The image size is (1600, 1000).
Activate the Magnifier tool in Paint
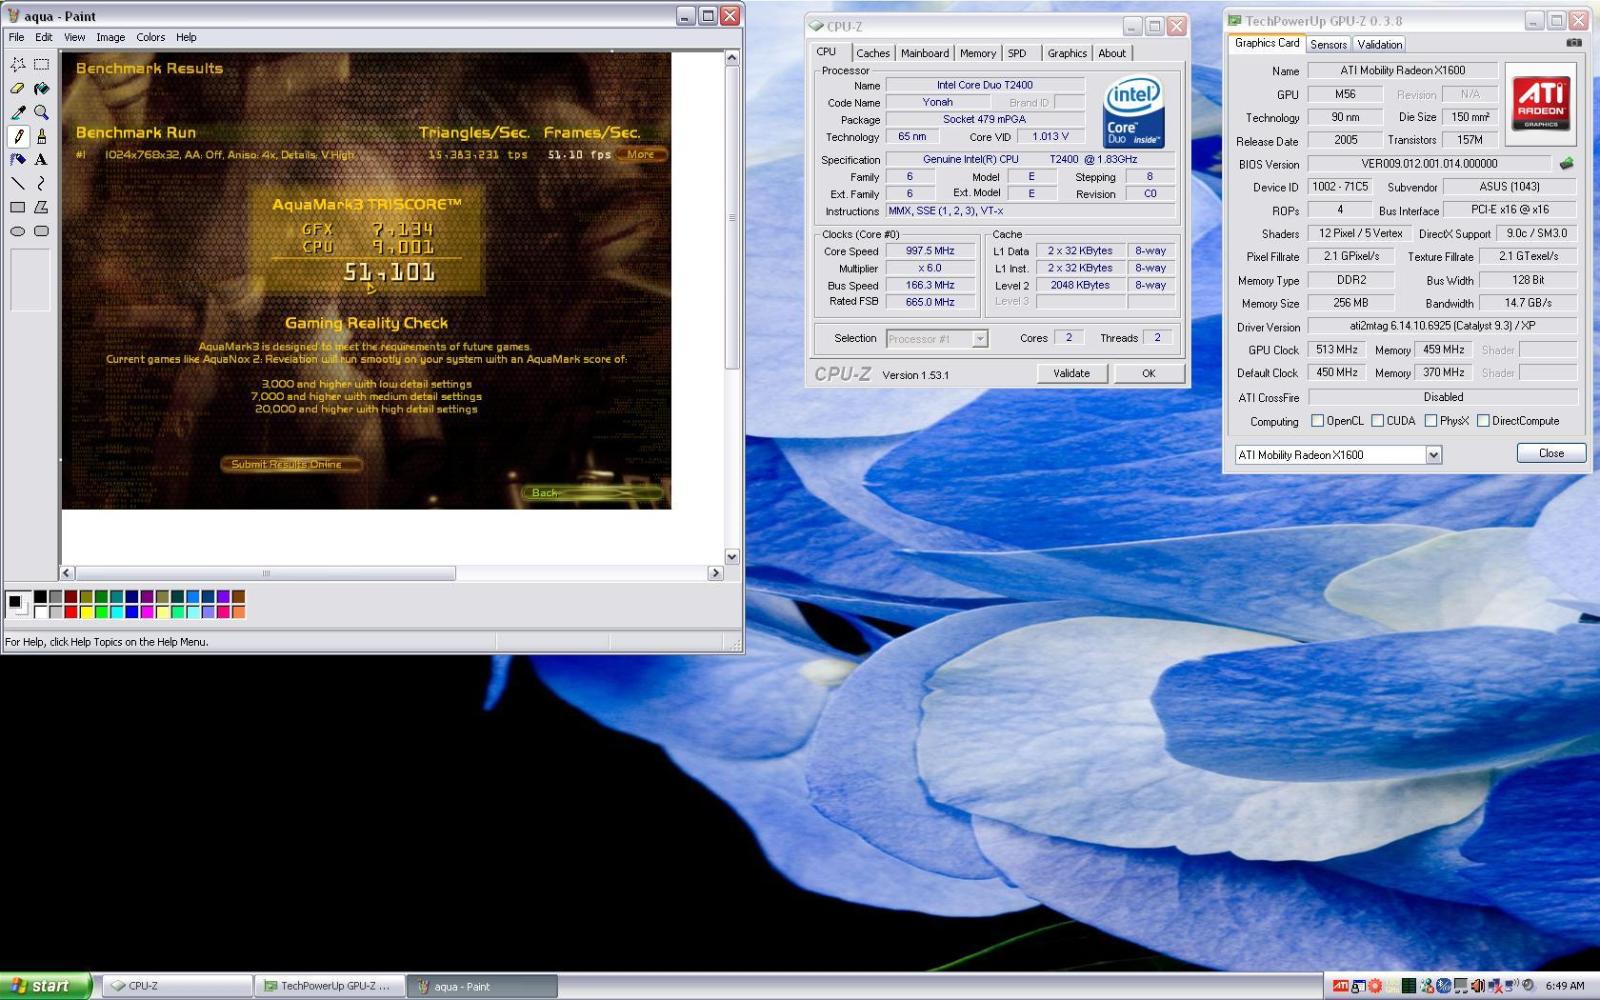click(41, 112)
